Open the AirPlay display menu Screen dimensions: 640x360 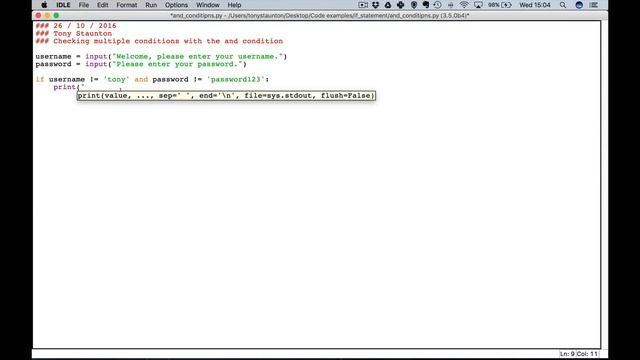coord(478,5)
